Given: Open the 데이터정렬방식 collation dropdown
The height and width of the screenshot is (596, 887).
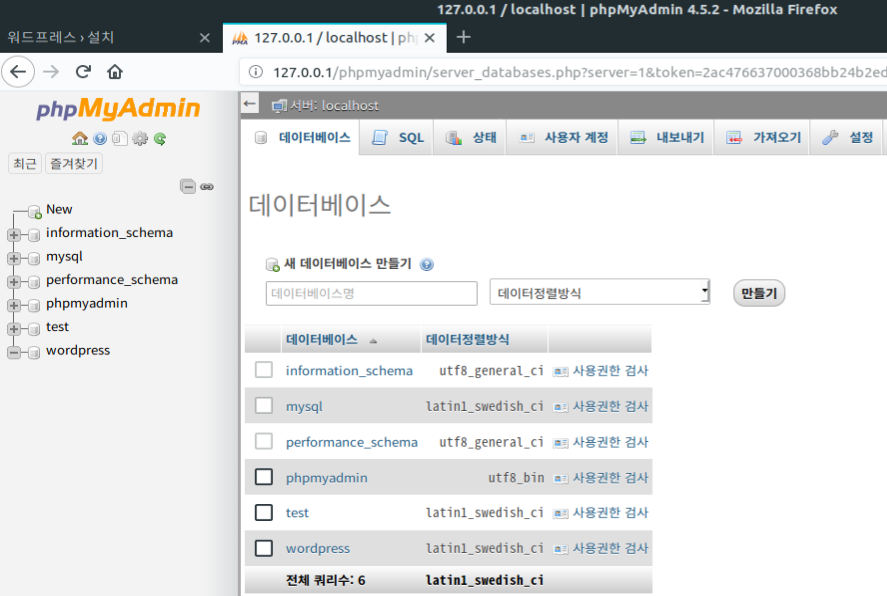Looking at the screenshot, I should pyautogui.click(x=600, y=292).
